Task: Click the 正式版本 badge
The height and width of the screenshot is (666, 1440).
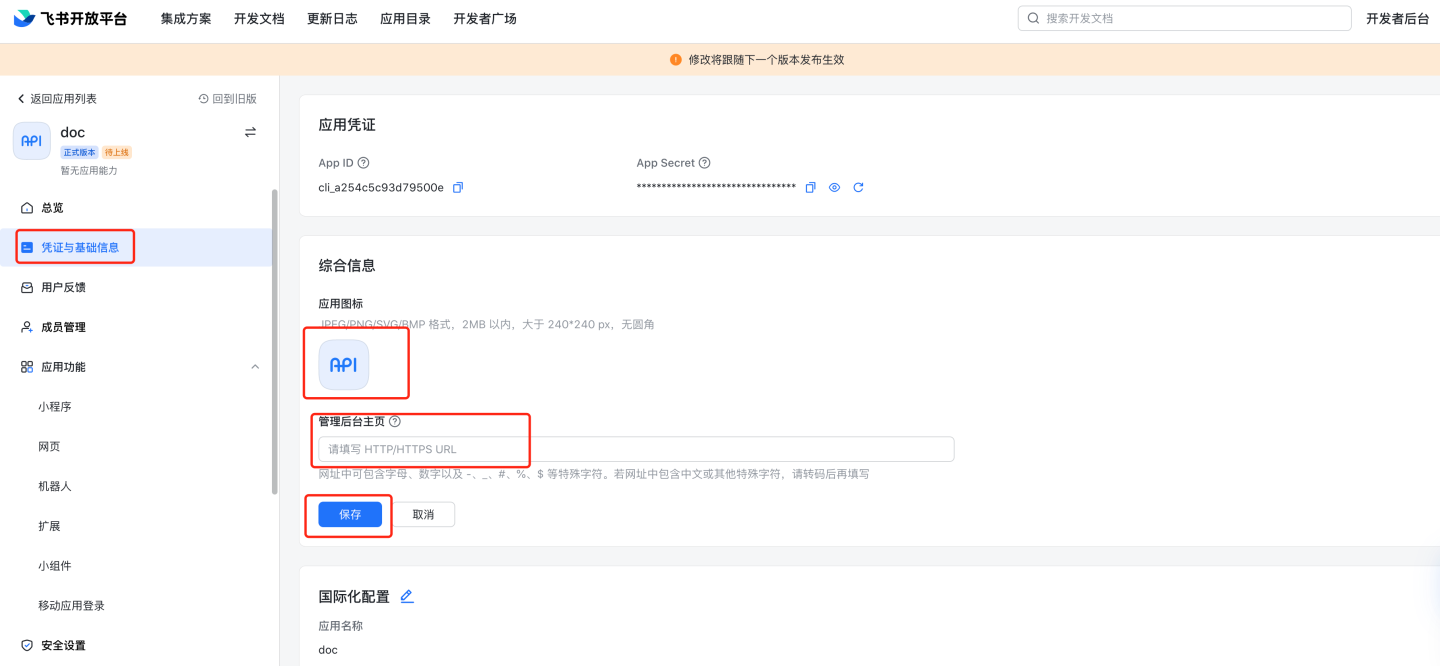Action: (x=79, y=152)
